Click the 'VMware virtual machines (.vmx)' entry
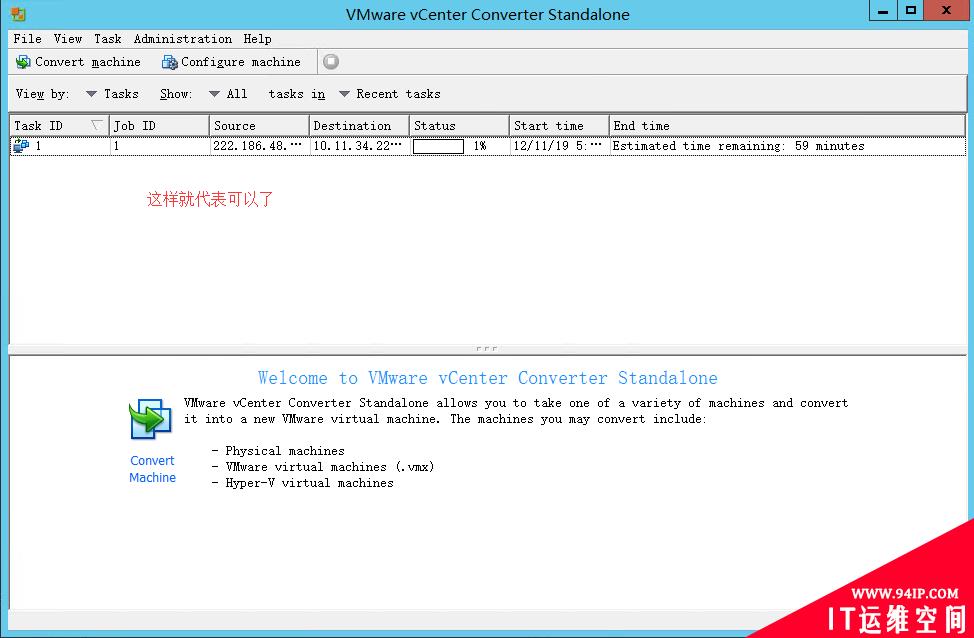Screen dimensions: 974x638 (330, 467)
